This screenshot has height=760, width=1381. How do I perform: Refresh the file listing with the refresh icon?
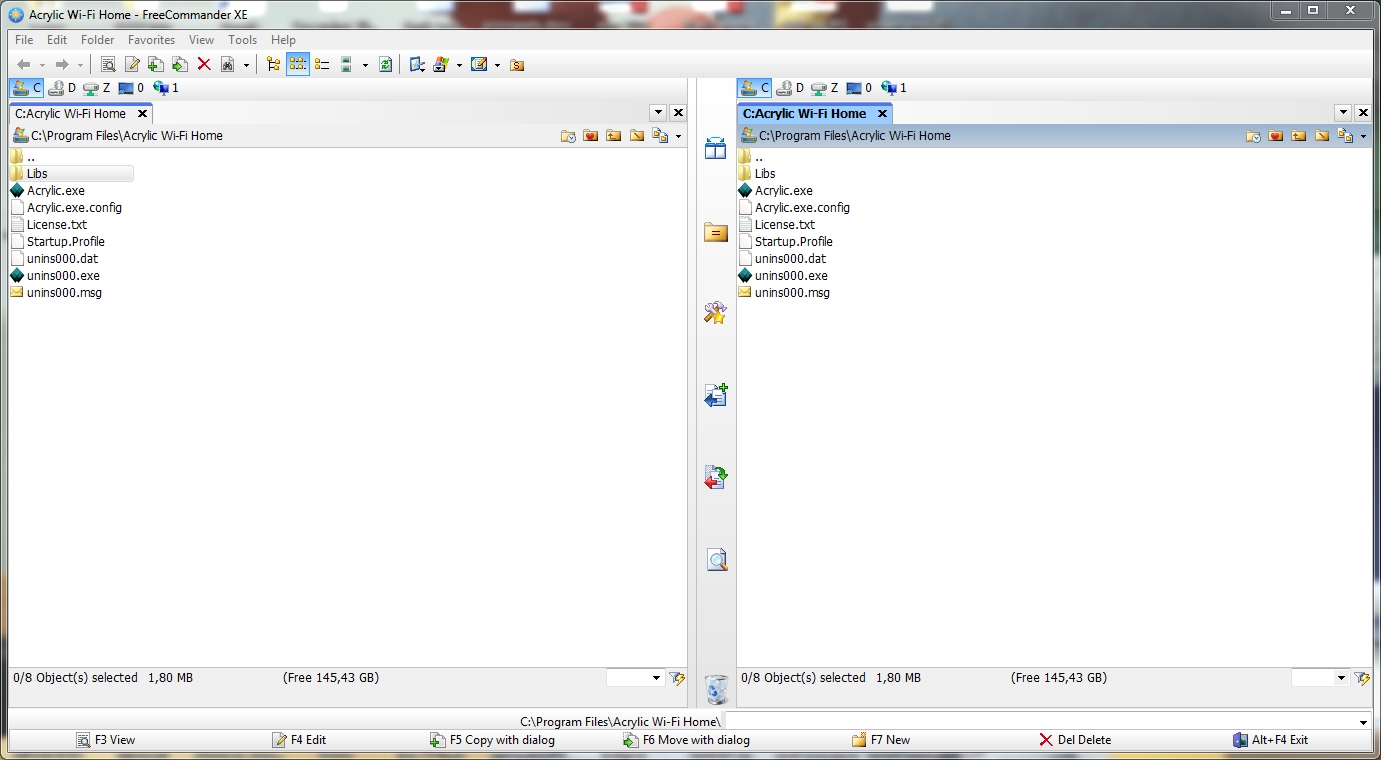(x=386, y=64)
